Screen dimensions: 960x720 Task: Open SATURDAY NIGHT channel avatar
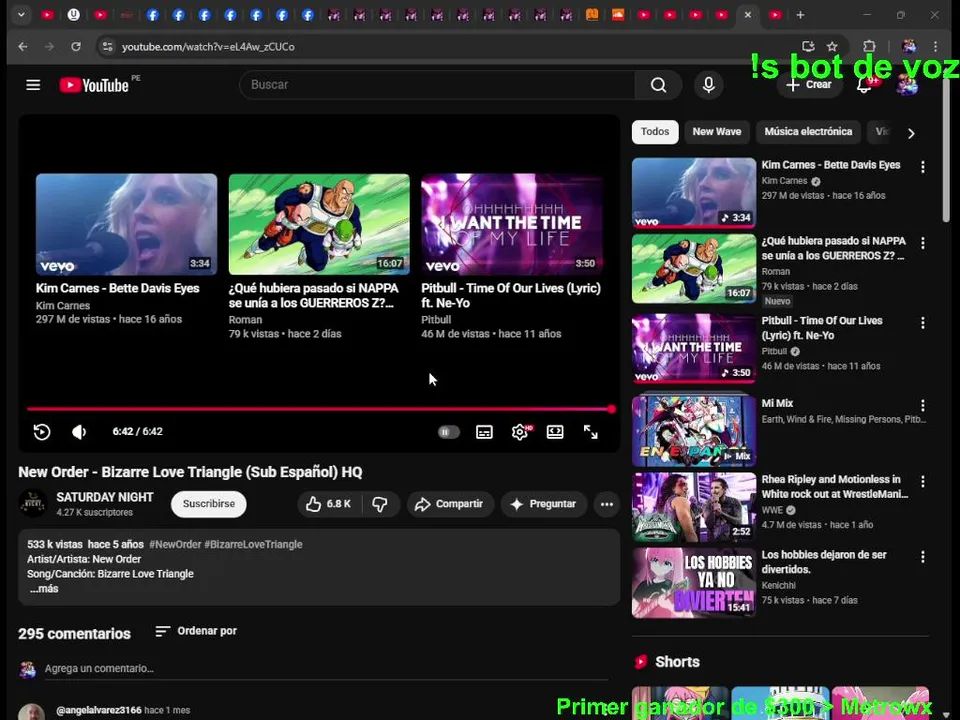click(x=32, y=504)
